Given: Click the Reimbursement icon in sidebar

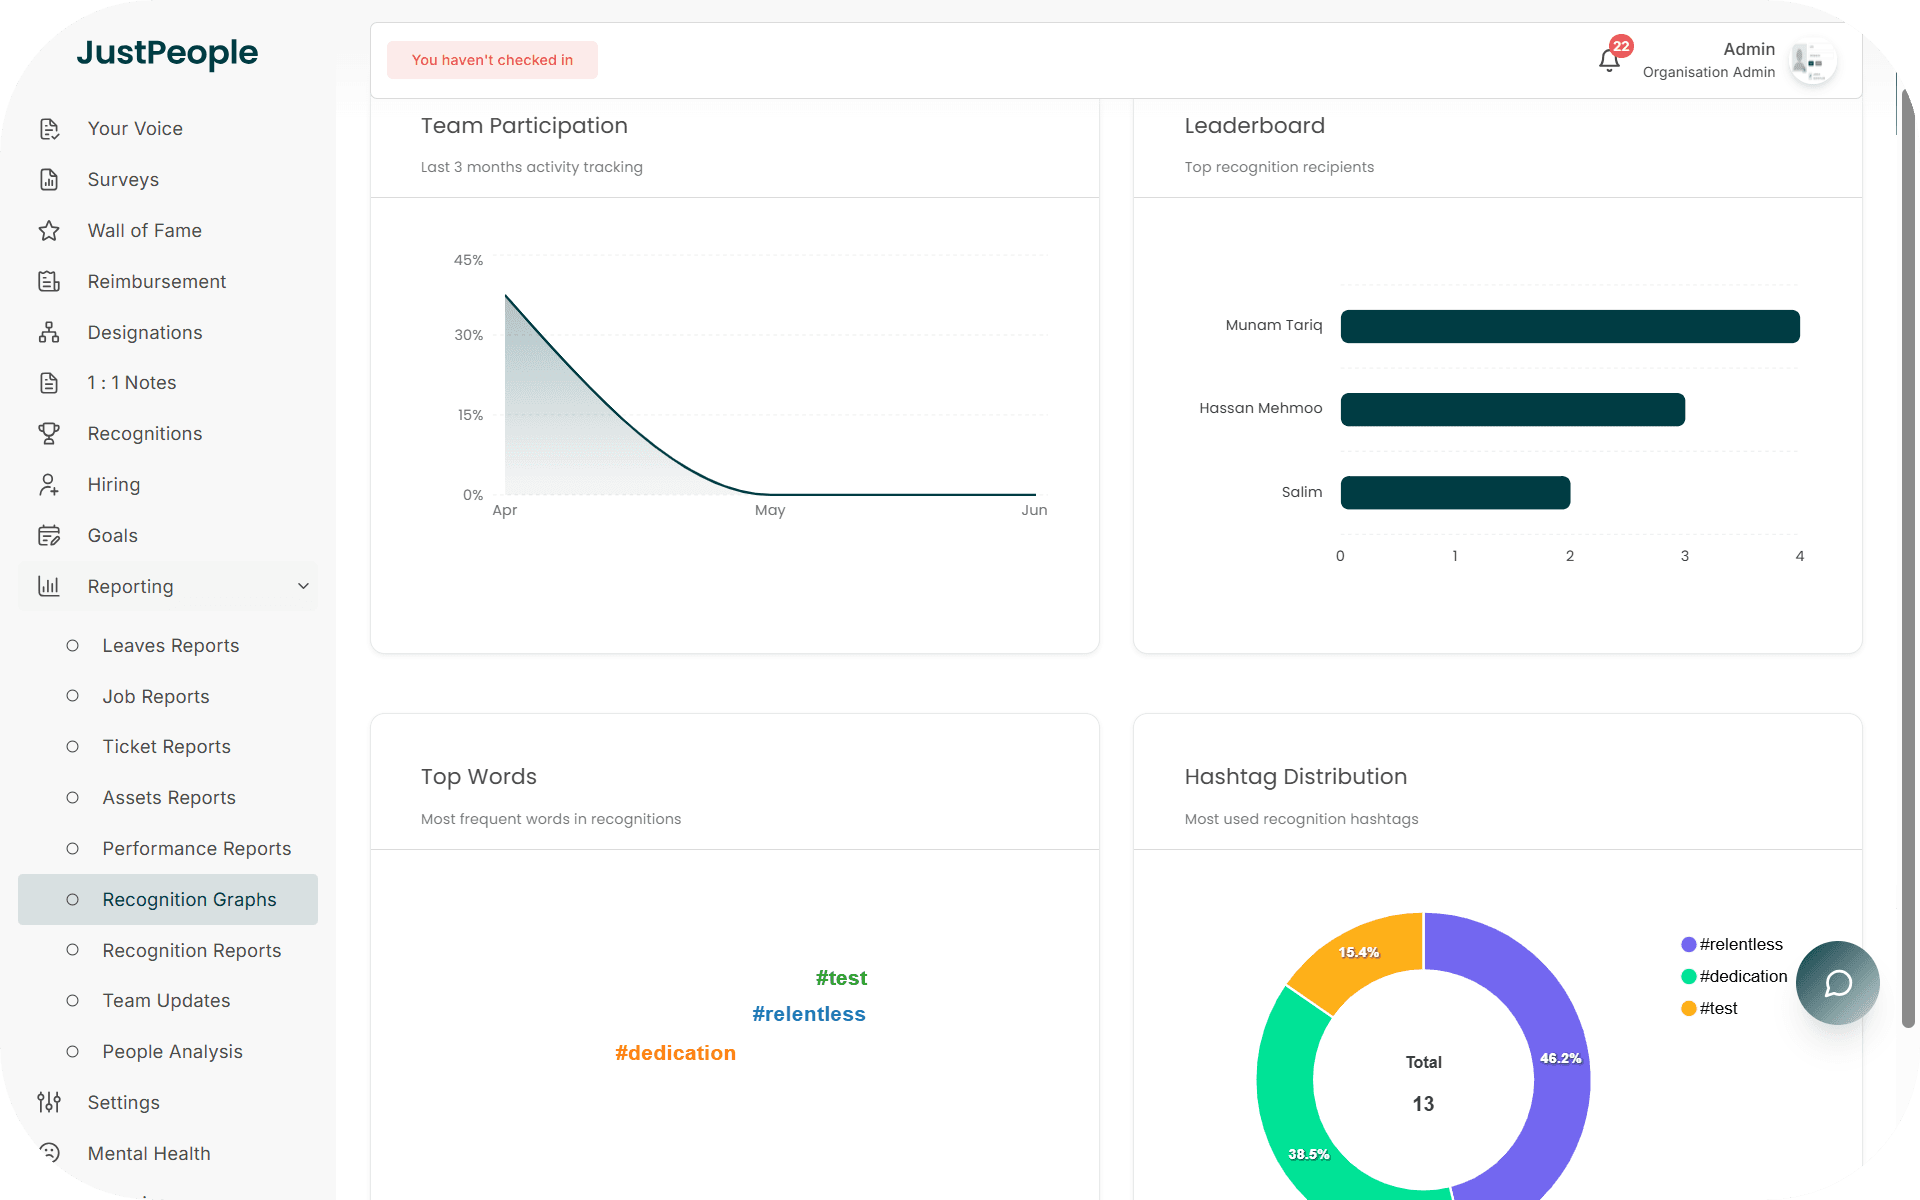Looking at the screenshot, I should tap(49, 282).
